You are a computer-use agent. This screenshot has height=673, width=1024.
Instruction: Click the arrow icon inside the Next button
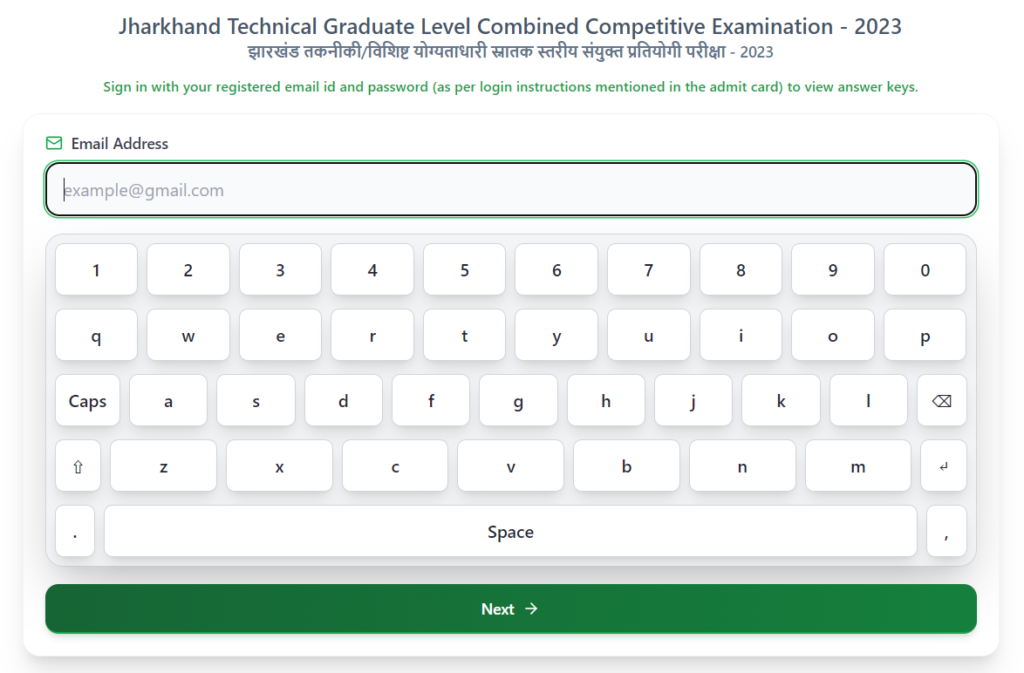532,608
